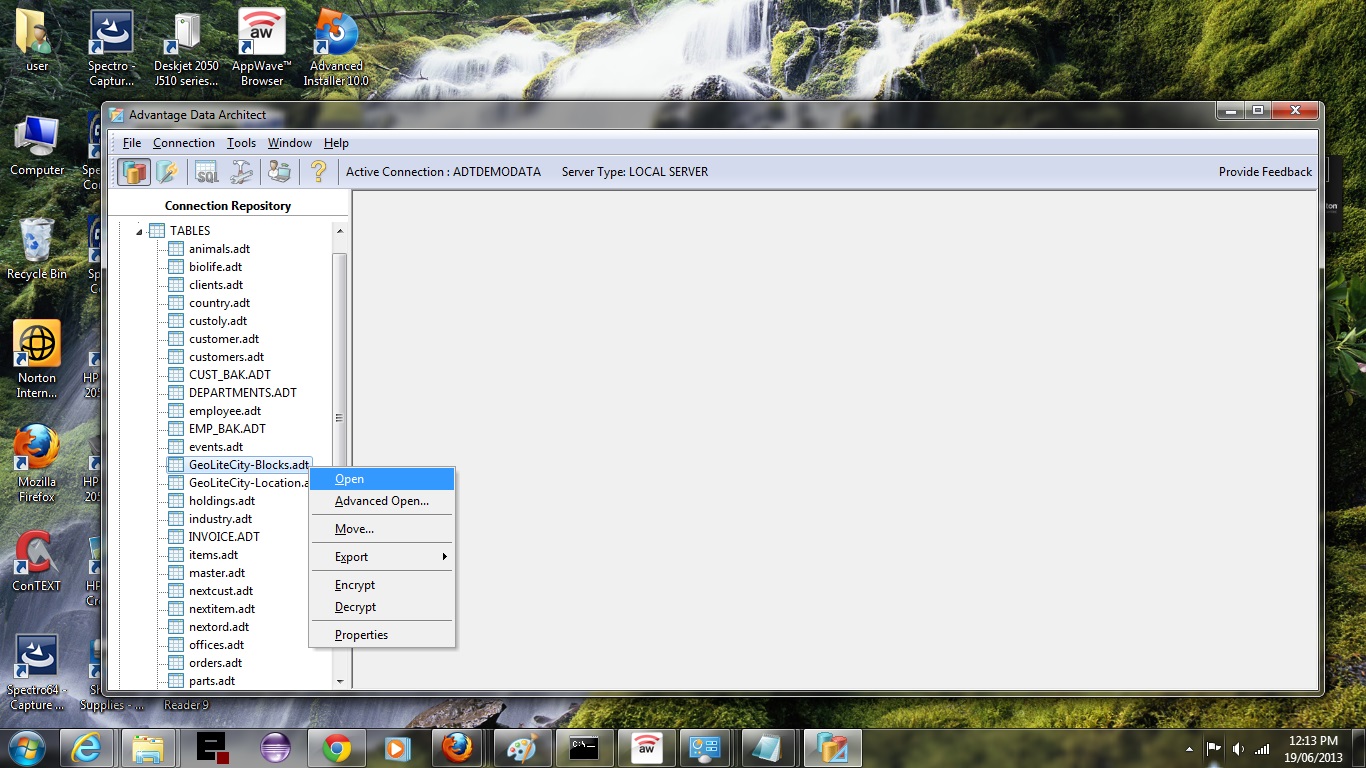The width and height of the screenshot is (1366, 768).
Task: Click the Provide Feedback link
Action: pos(1265,172)
